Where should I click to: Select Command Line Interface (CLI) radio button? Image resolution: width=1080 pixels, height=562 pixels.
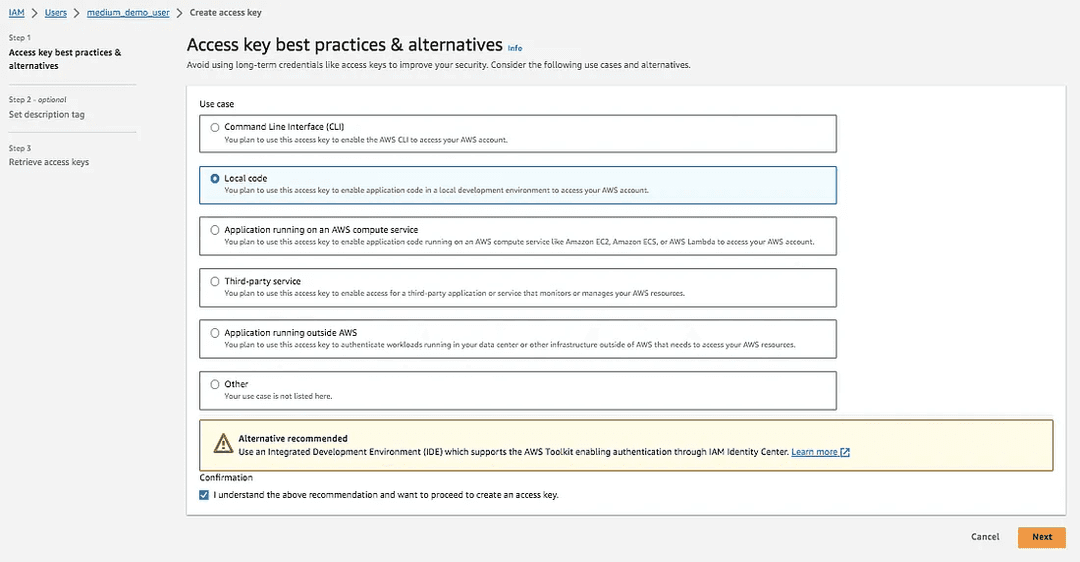[215, 127]
